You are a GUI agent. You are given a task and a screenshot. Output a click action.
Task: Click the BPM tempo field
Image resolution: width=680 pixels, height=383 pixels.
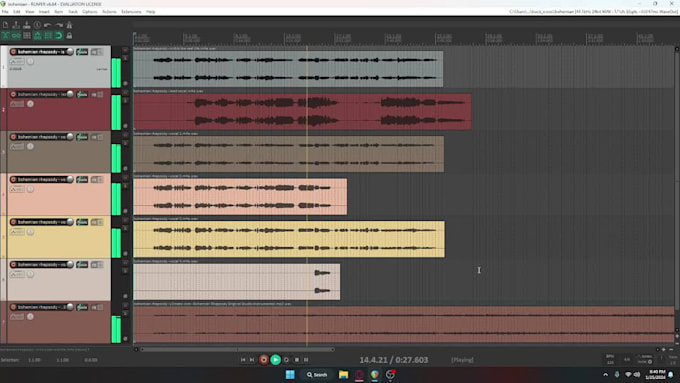coord(610,360)
